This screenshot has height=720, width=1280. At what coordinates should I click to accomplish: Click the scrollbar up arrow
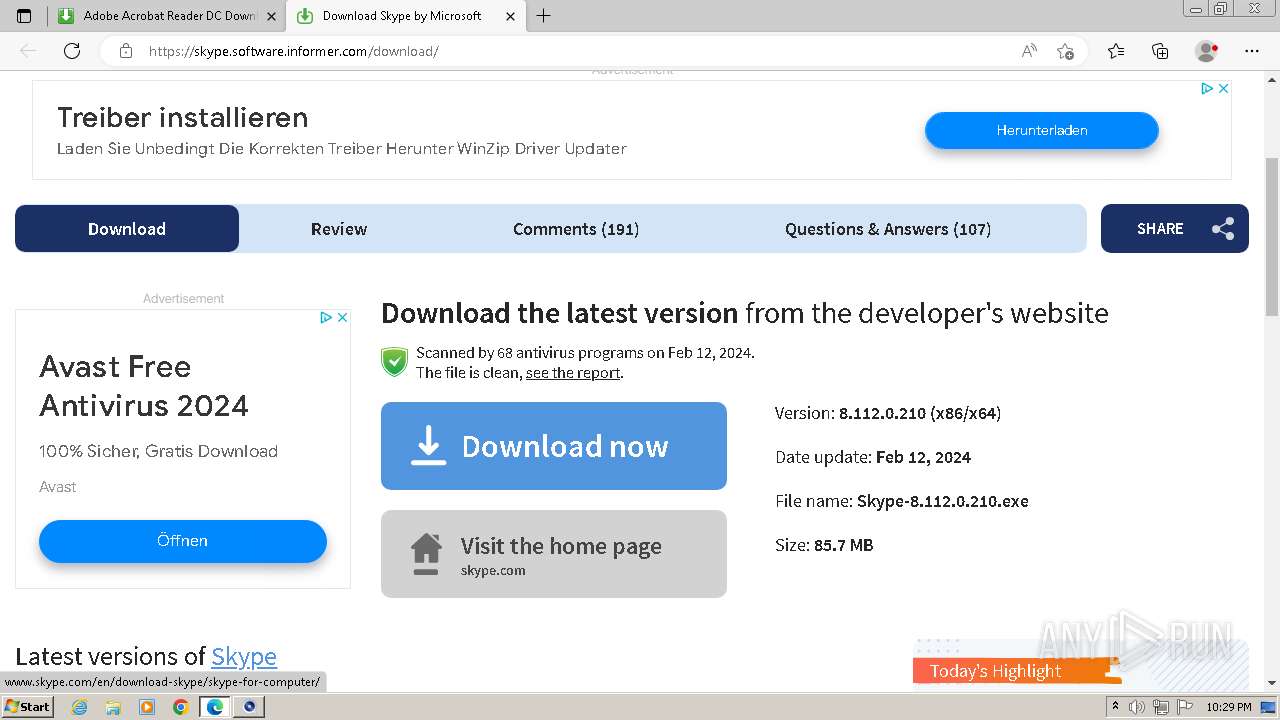pos(1272,78)
